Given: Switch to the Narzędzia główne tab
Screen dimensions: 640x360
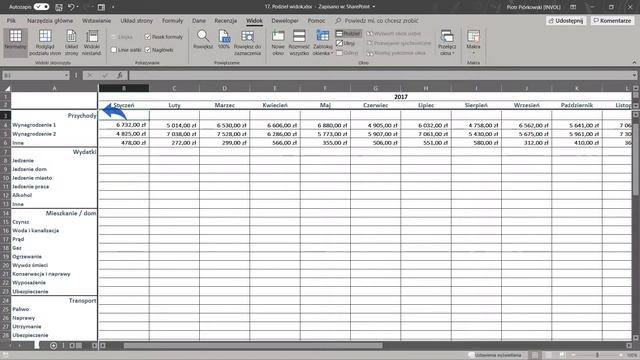Looking at the screenshot, I should coord(50,20).
